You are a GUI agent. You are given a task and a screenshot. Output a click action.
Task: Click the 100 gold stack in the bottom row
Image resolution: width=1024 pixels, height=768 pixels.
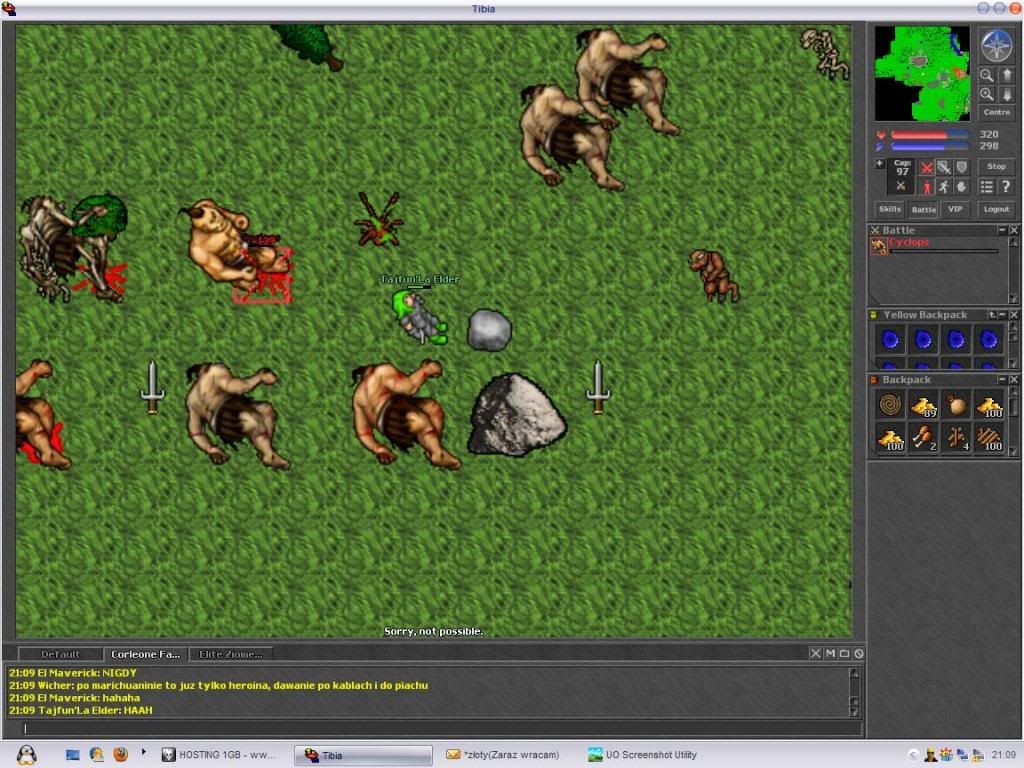pyautogui.click(x=890, y=438)
